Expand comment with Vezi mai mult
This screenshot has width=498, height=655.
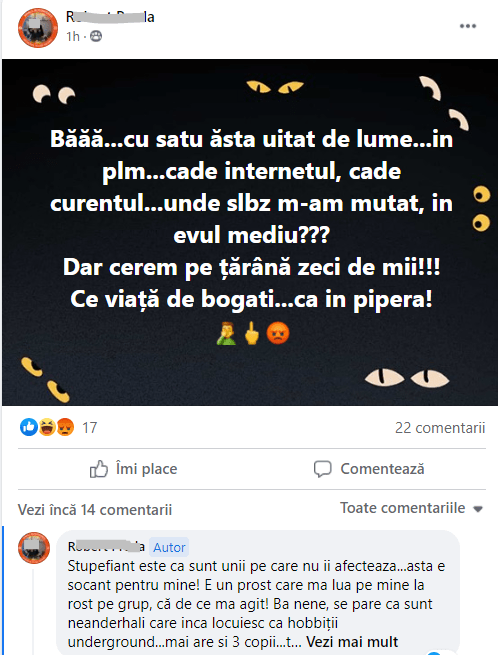click(x=352, y=641)
